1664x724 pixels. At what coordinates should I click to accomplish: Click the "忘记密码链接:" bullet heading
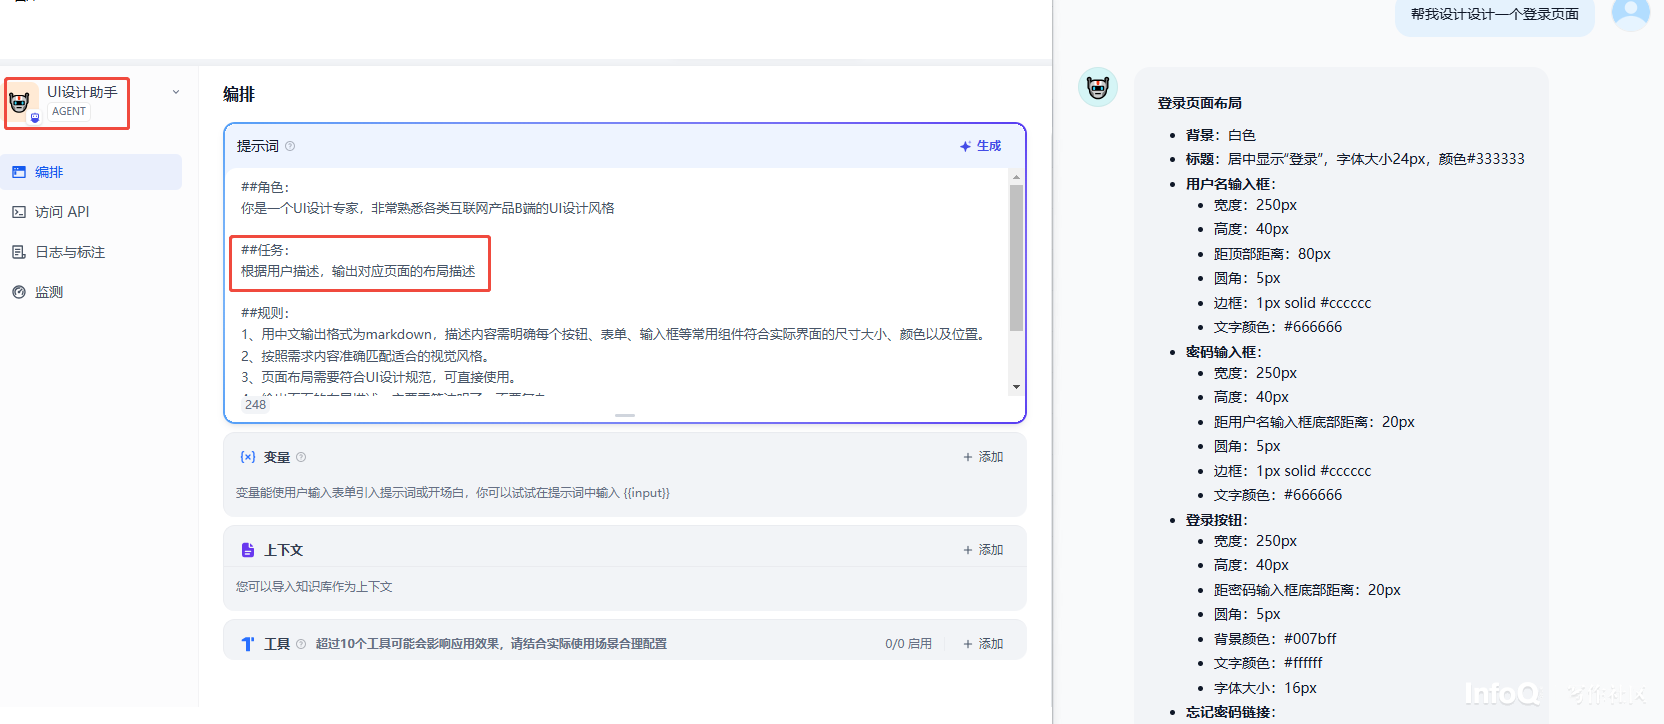tap(1231, 712)
